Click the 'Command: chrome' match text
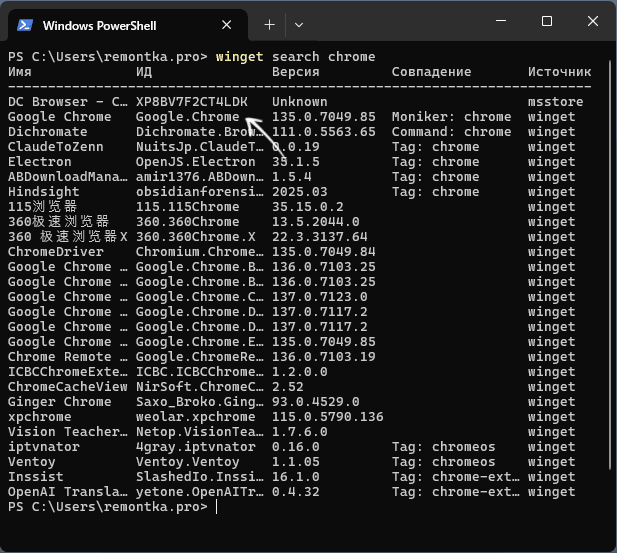 pos(451,132)
